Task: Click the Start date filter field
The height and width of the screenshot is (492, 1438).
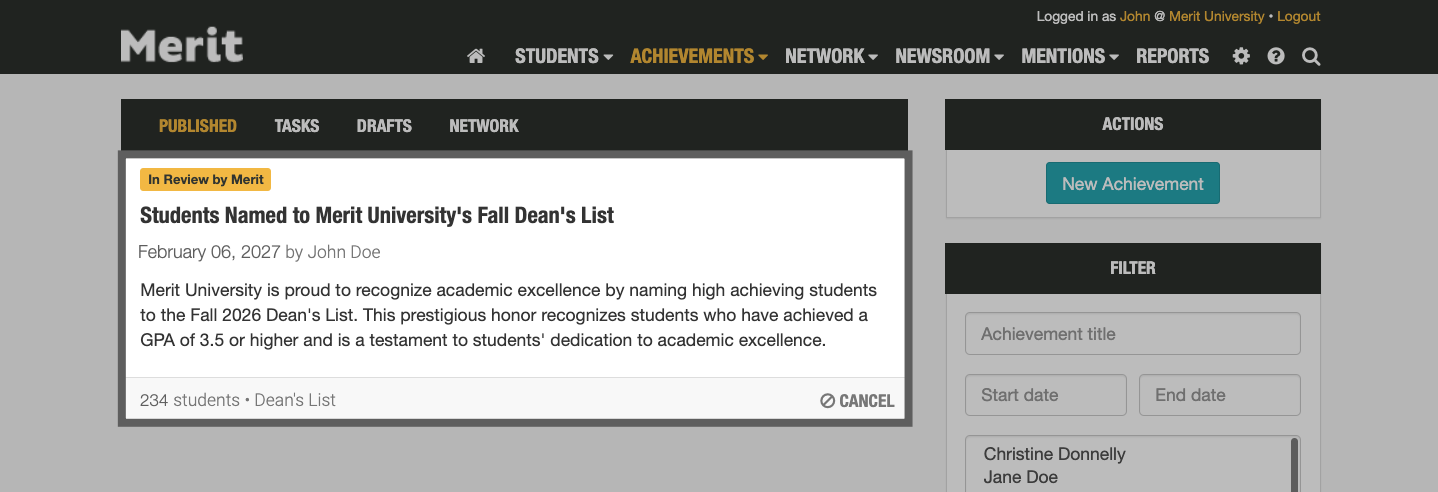Action: (x=1045, y=395)
